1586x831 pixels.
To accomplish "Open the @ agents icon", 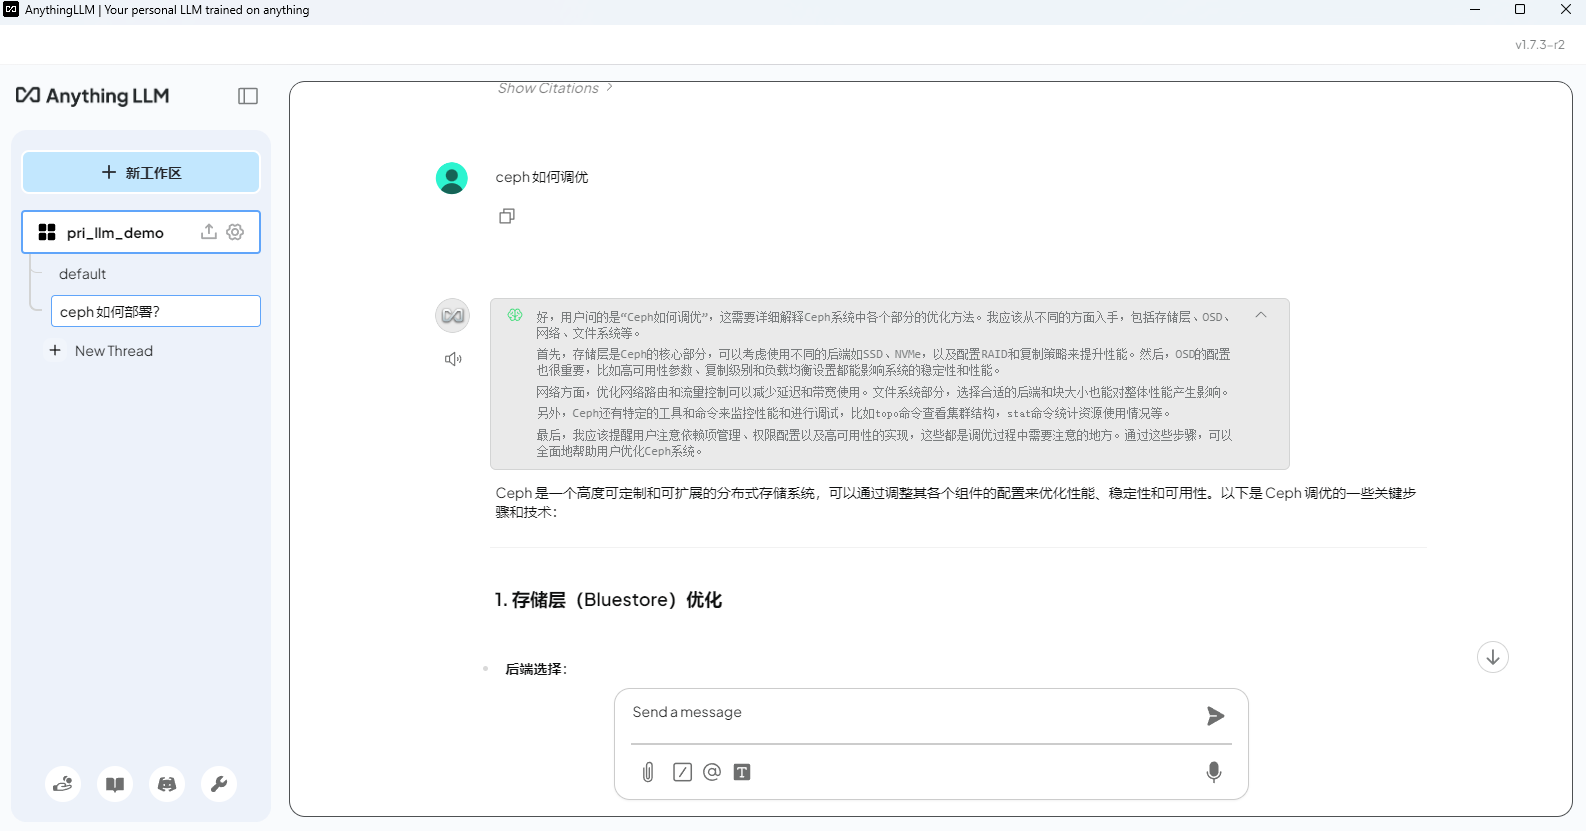I will (x=712, y=772).
